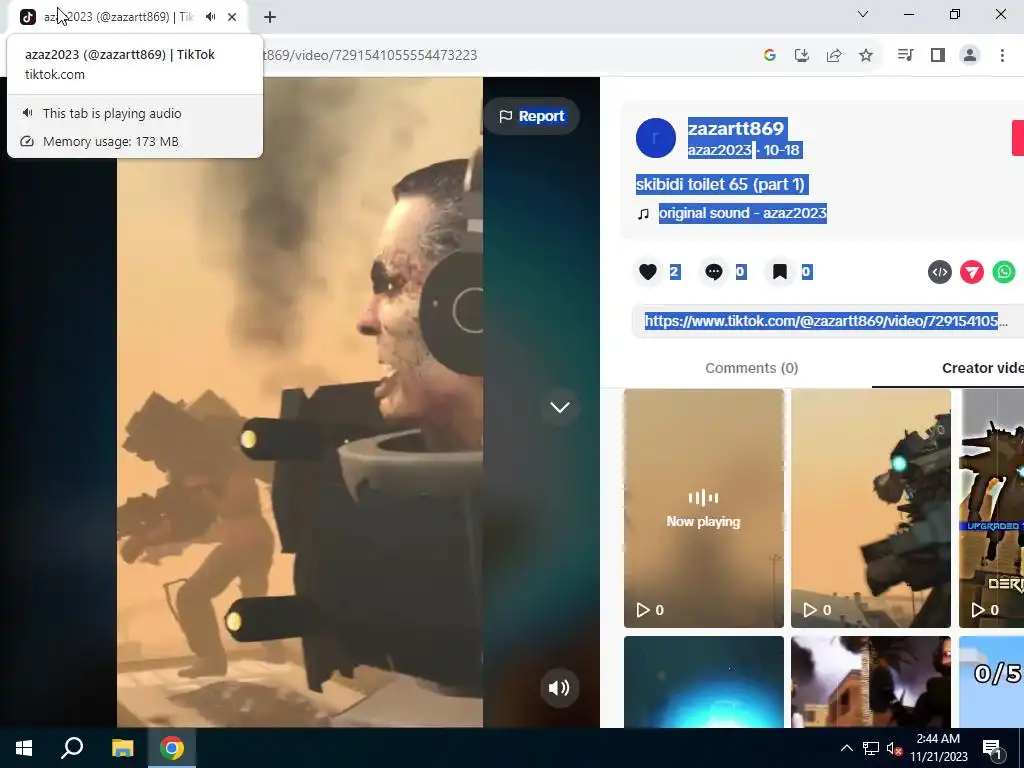Viewport: 1024px width, 768px height.
Task: Share video to WhatsApp
Action: pos(1004,272)
